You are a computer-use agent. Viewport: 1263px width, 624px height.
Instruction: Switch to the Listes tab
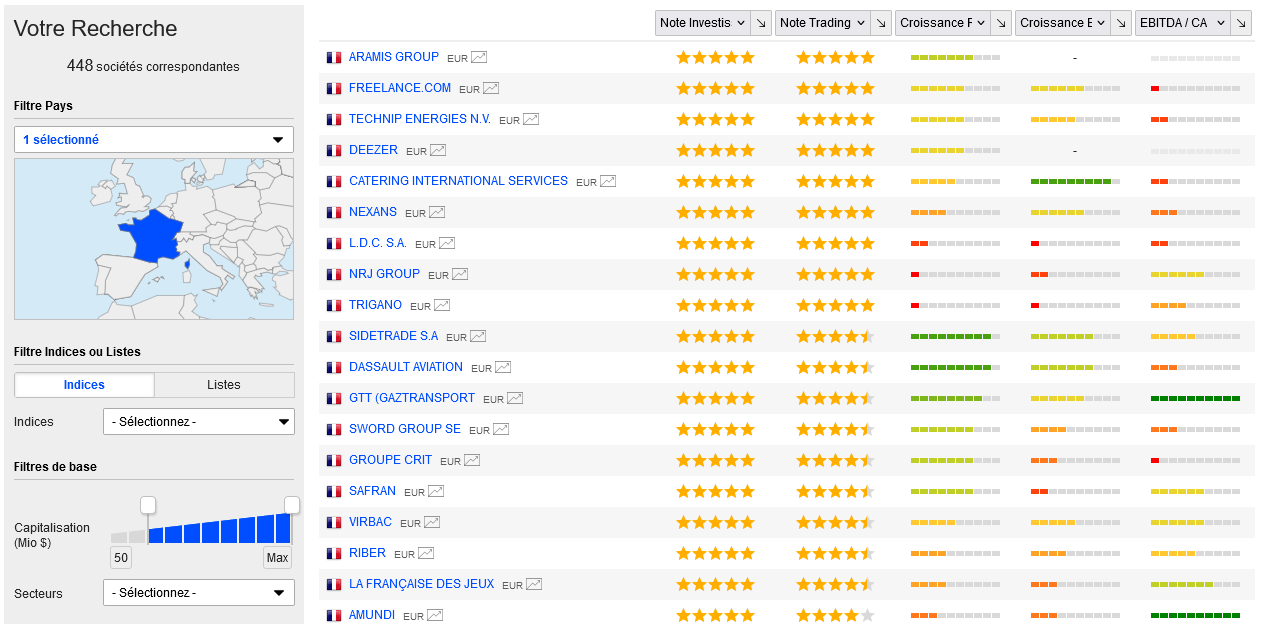coord(224,385)
